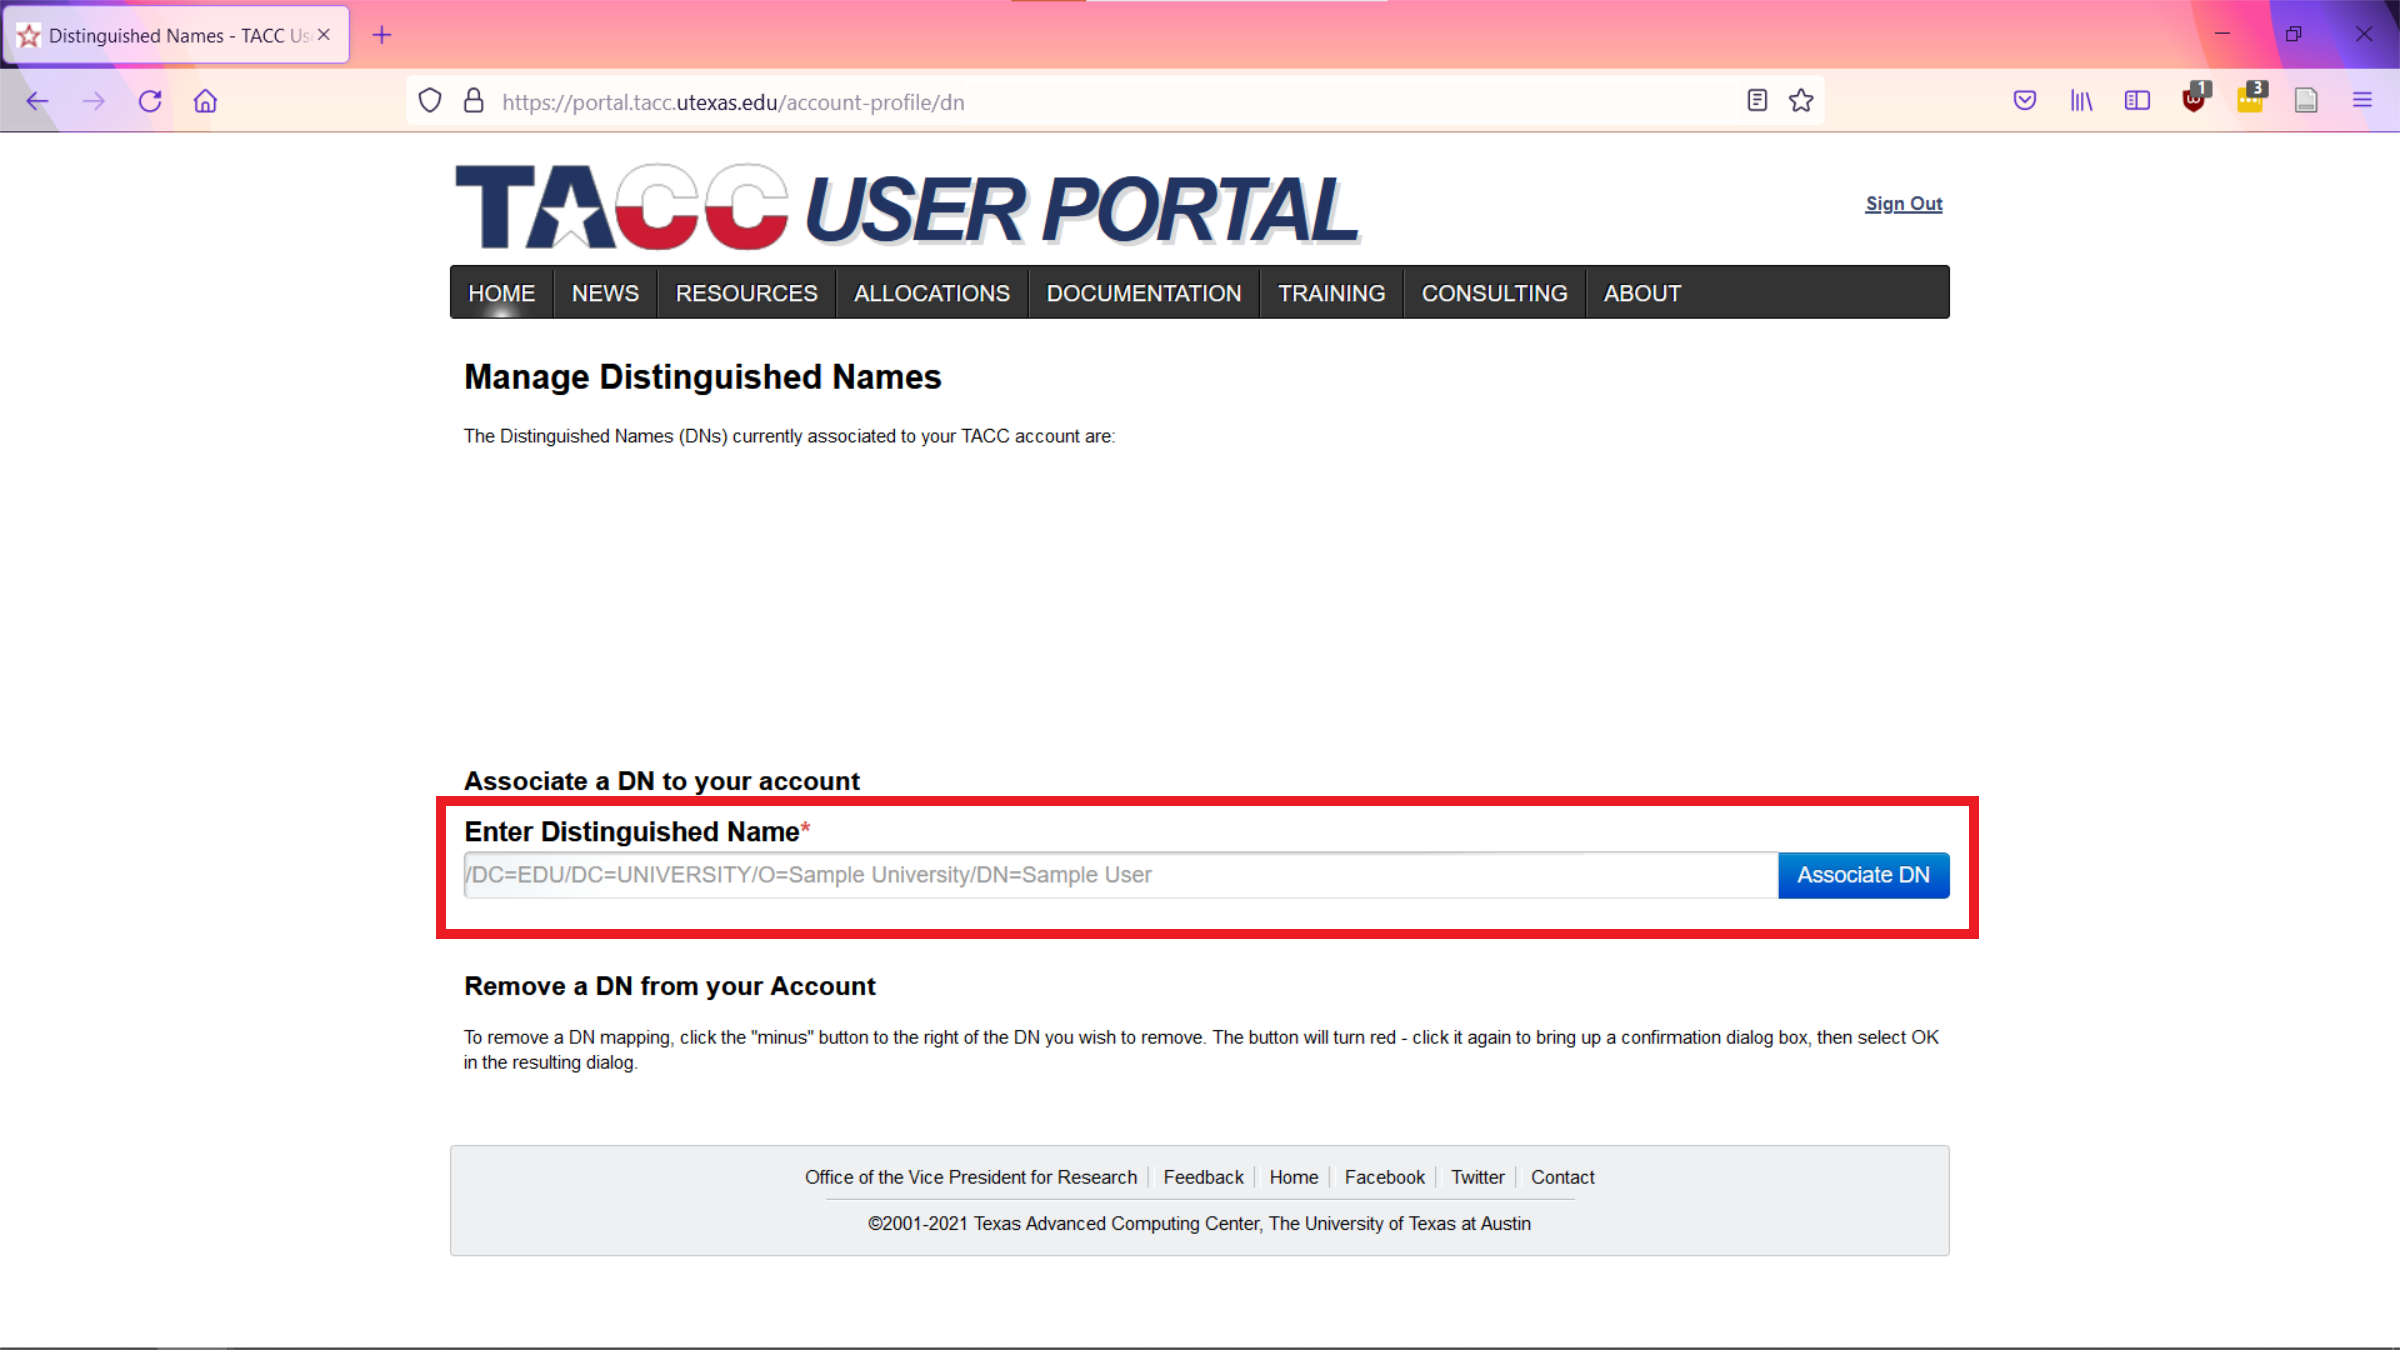This screenshot has height=1350, width=2400.
Task: Open the TRAINING navigation menu
Action: click(x=1331, y=293)
